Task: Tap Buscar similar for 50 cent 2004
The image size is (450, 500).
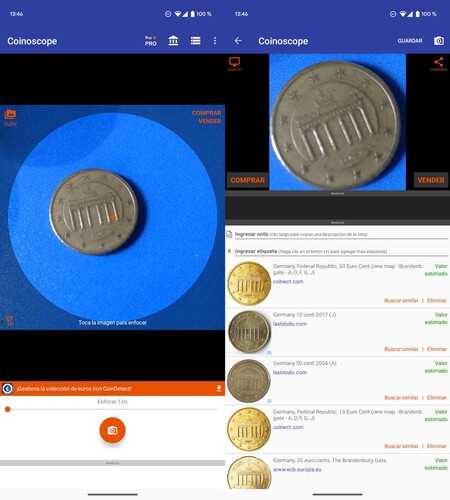Action: (x=401, y=398)
